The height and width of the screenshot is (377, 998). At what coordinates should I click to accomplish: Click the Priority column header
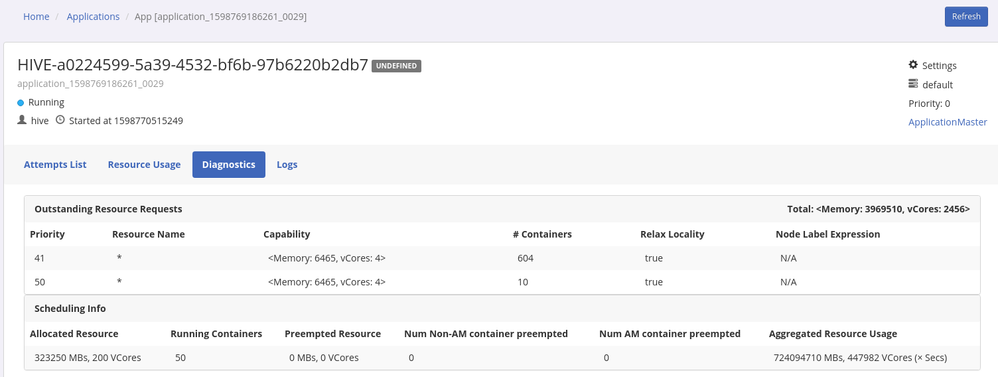48,234
